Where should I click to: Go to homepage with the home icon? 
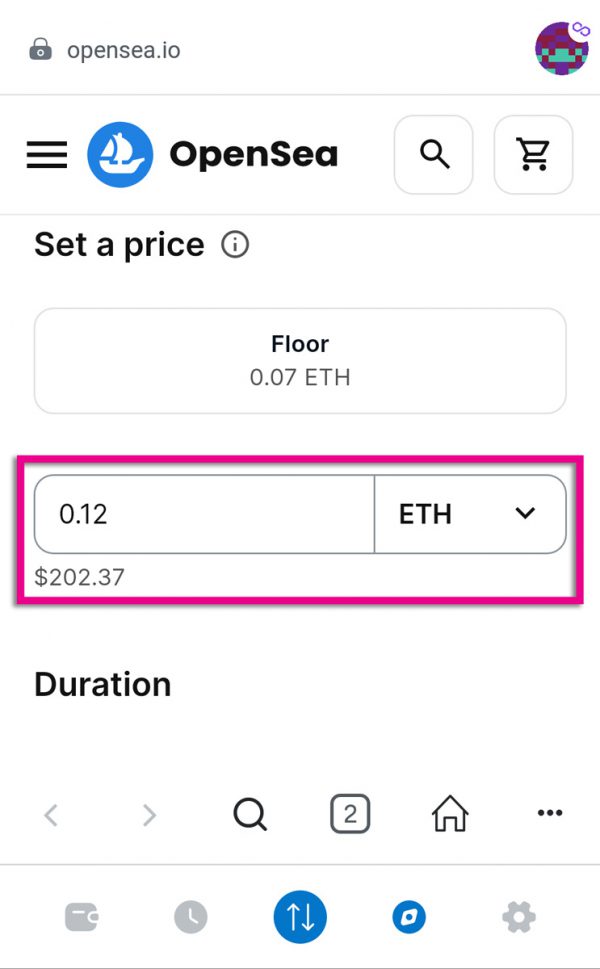448,813
